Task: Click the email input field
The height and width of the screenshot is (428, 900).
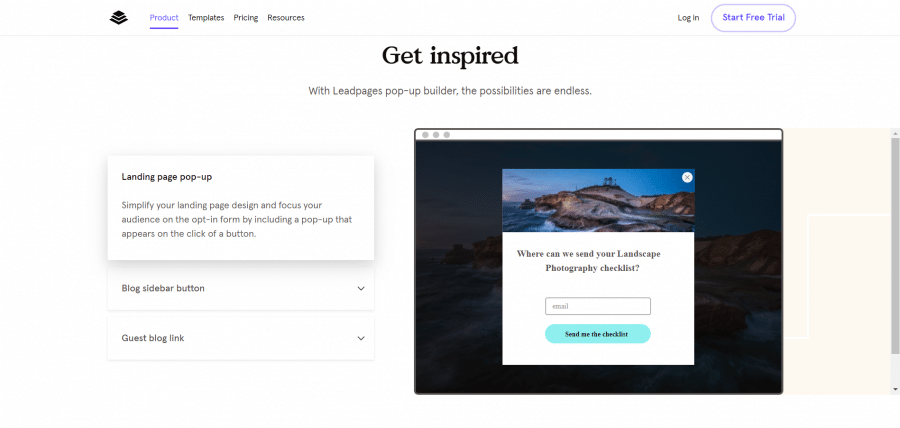Action: (598, 306)
